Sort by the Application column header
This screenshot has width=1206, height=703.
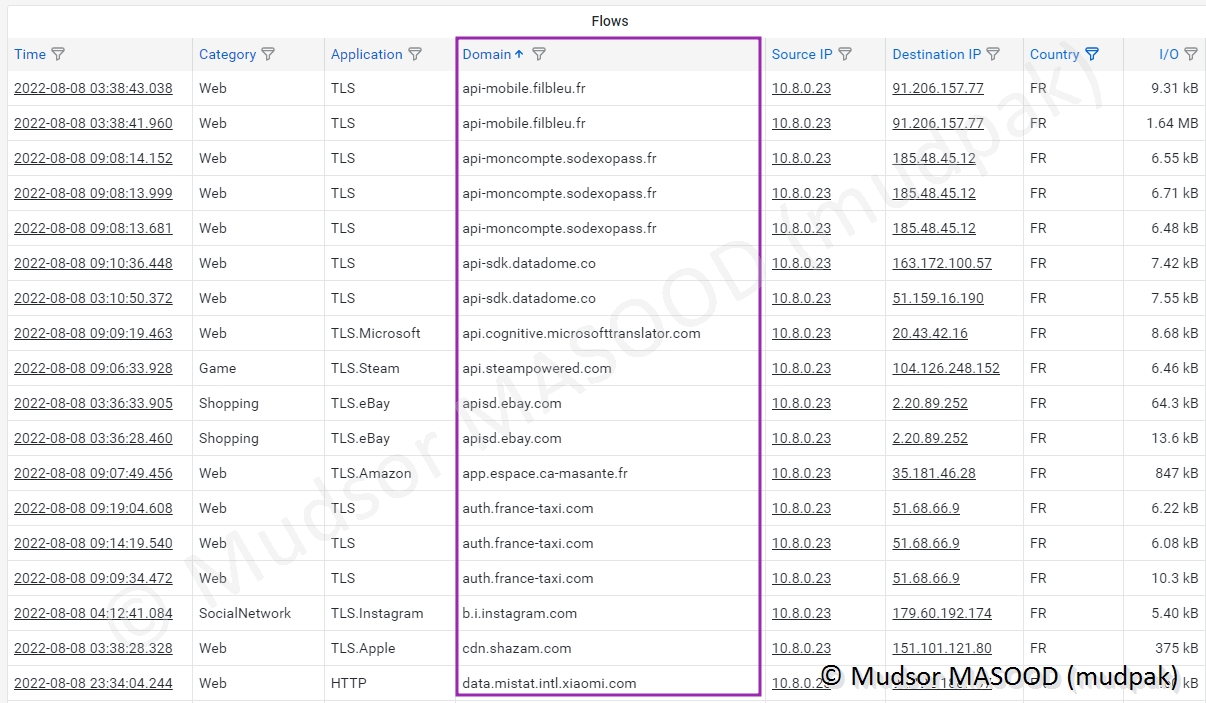366,54
